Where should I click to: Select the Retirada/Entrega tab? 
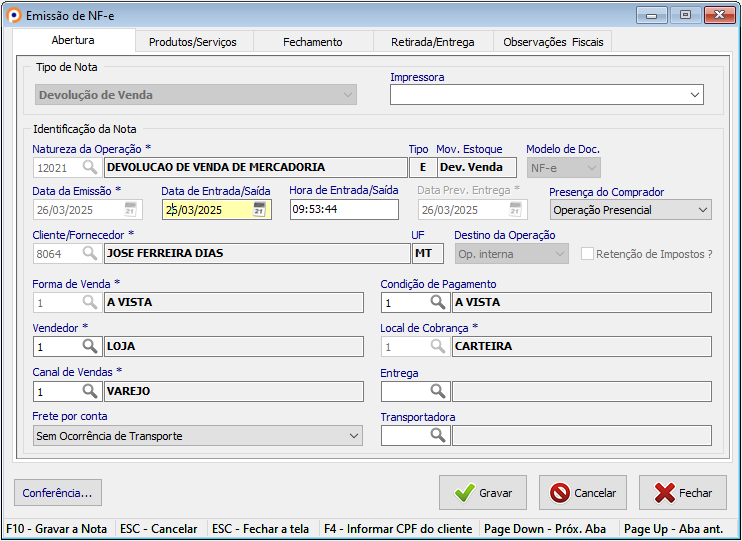[x=434, y=42]
